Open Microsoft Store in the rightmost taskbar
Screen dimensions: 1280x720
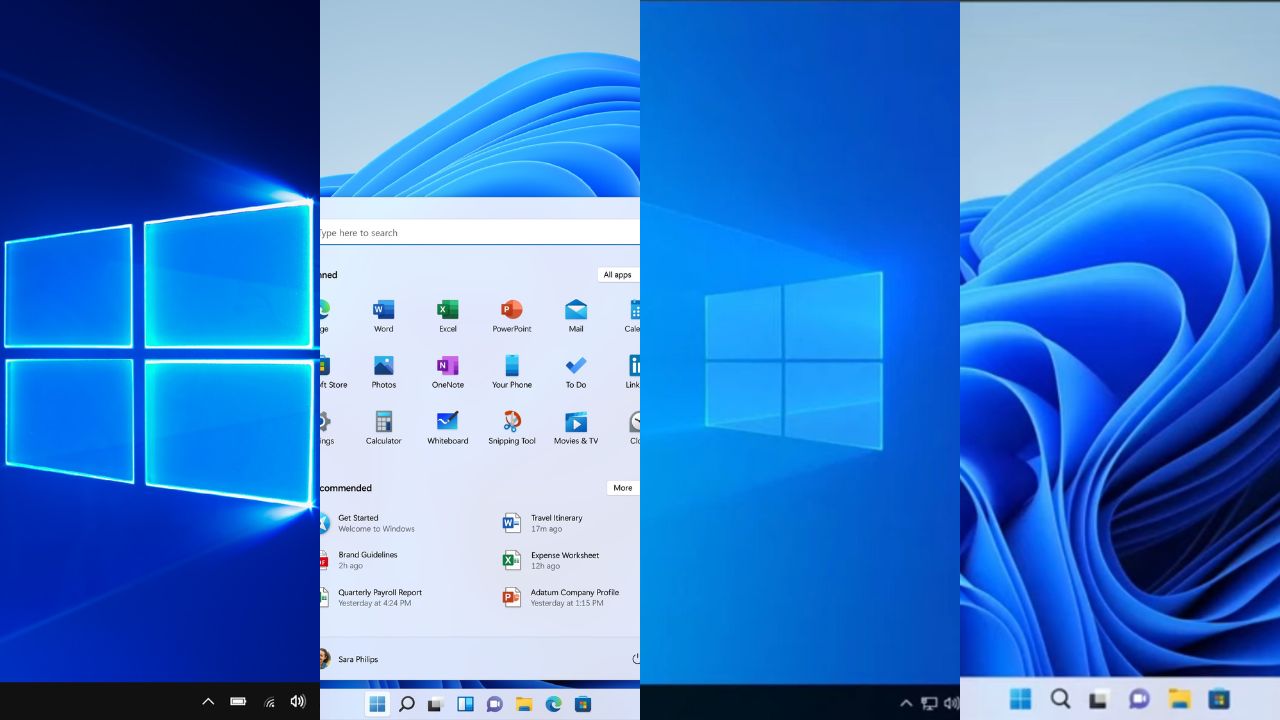pyautogui.click(x=1219, y=699)
